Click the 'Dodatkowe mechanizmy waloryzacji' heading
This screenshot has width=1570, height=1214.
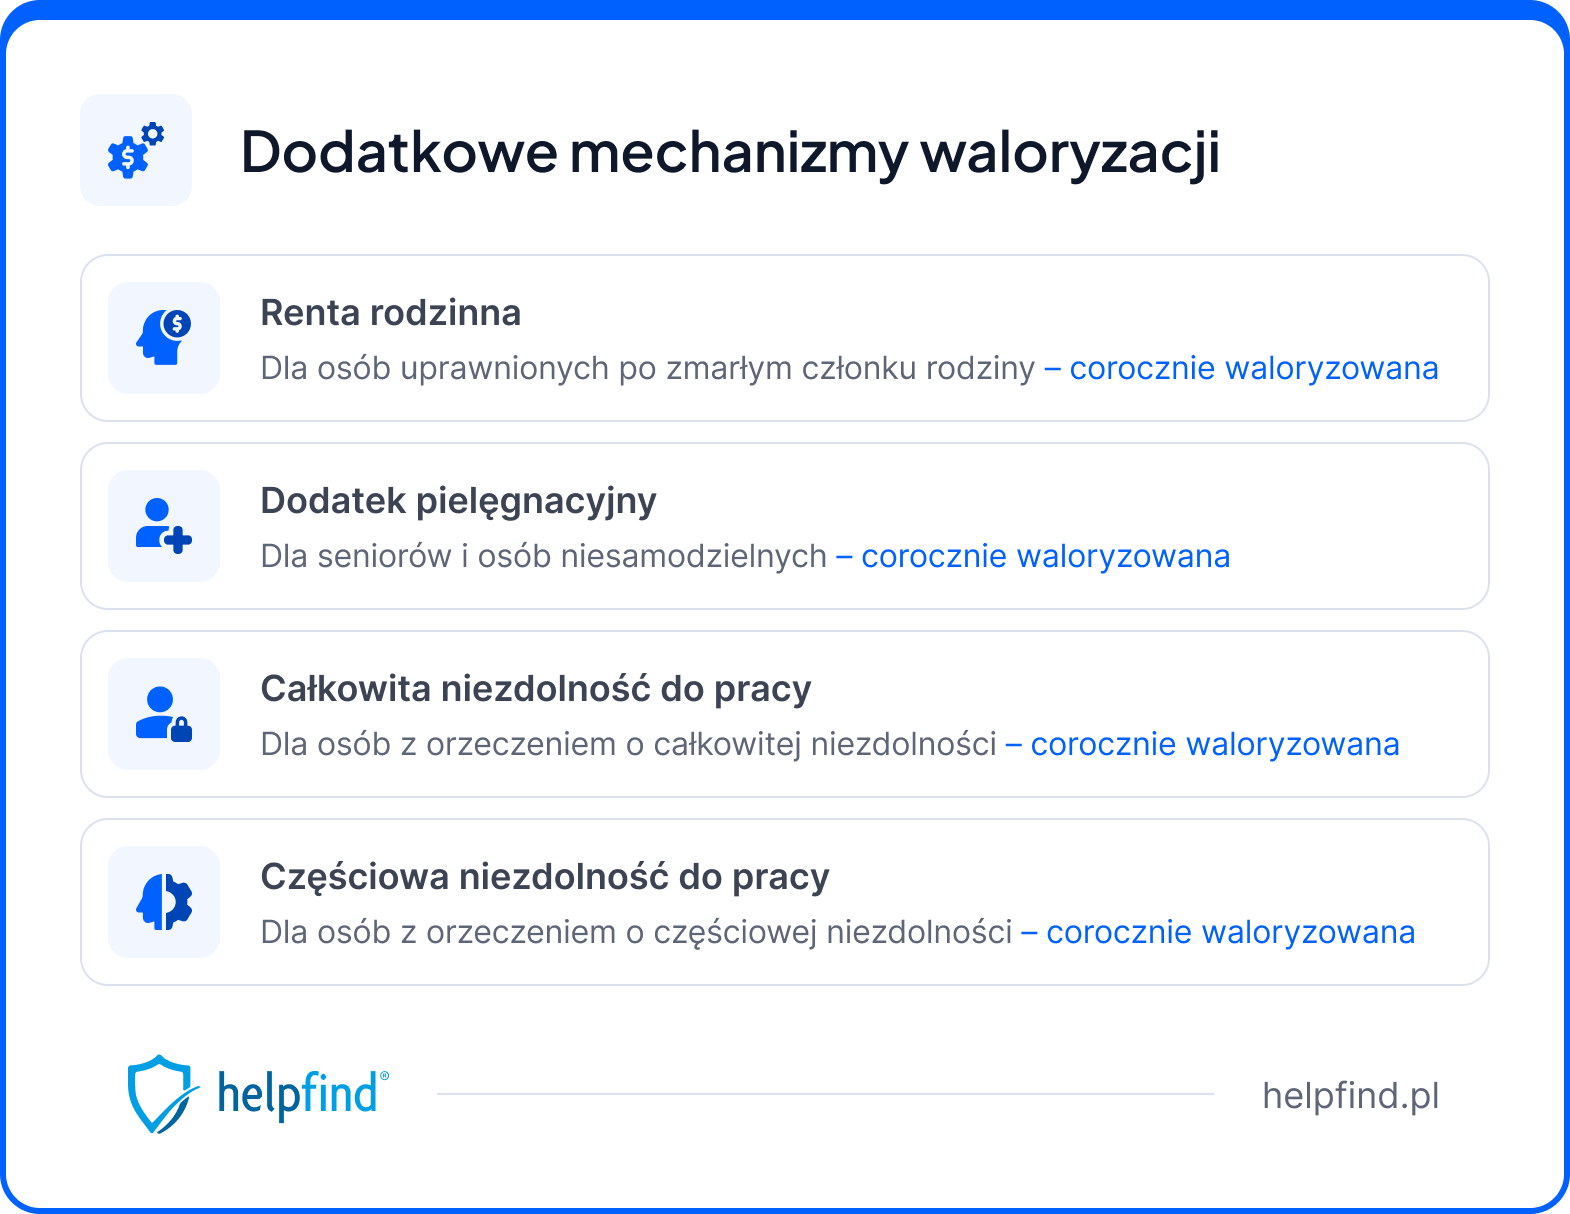(730, 152)
